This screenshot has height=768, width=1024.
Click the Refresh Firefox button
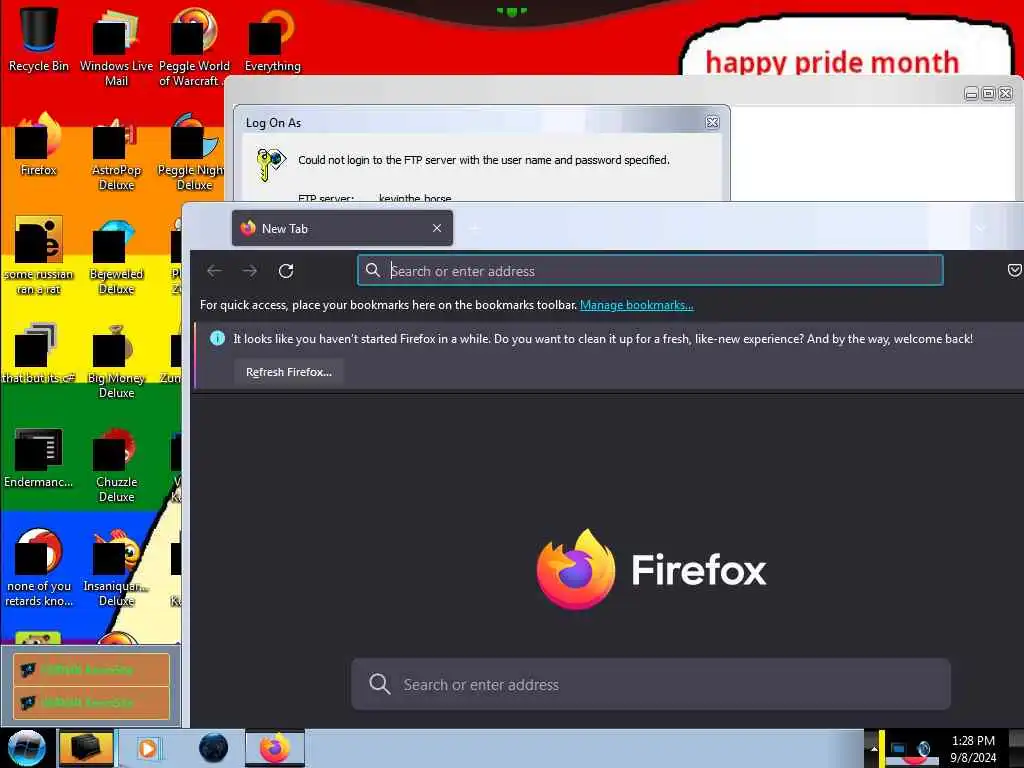pyautogui.click(x=289, y=372)
